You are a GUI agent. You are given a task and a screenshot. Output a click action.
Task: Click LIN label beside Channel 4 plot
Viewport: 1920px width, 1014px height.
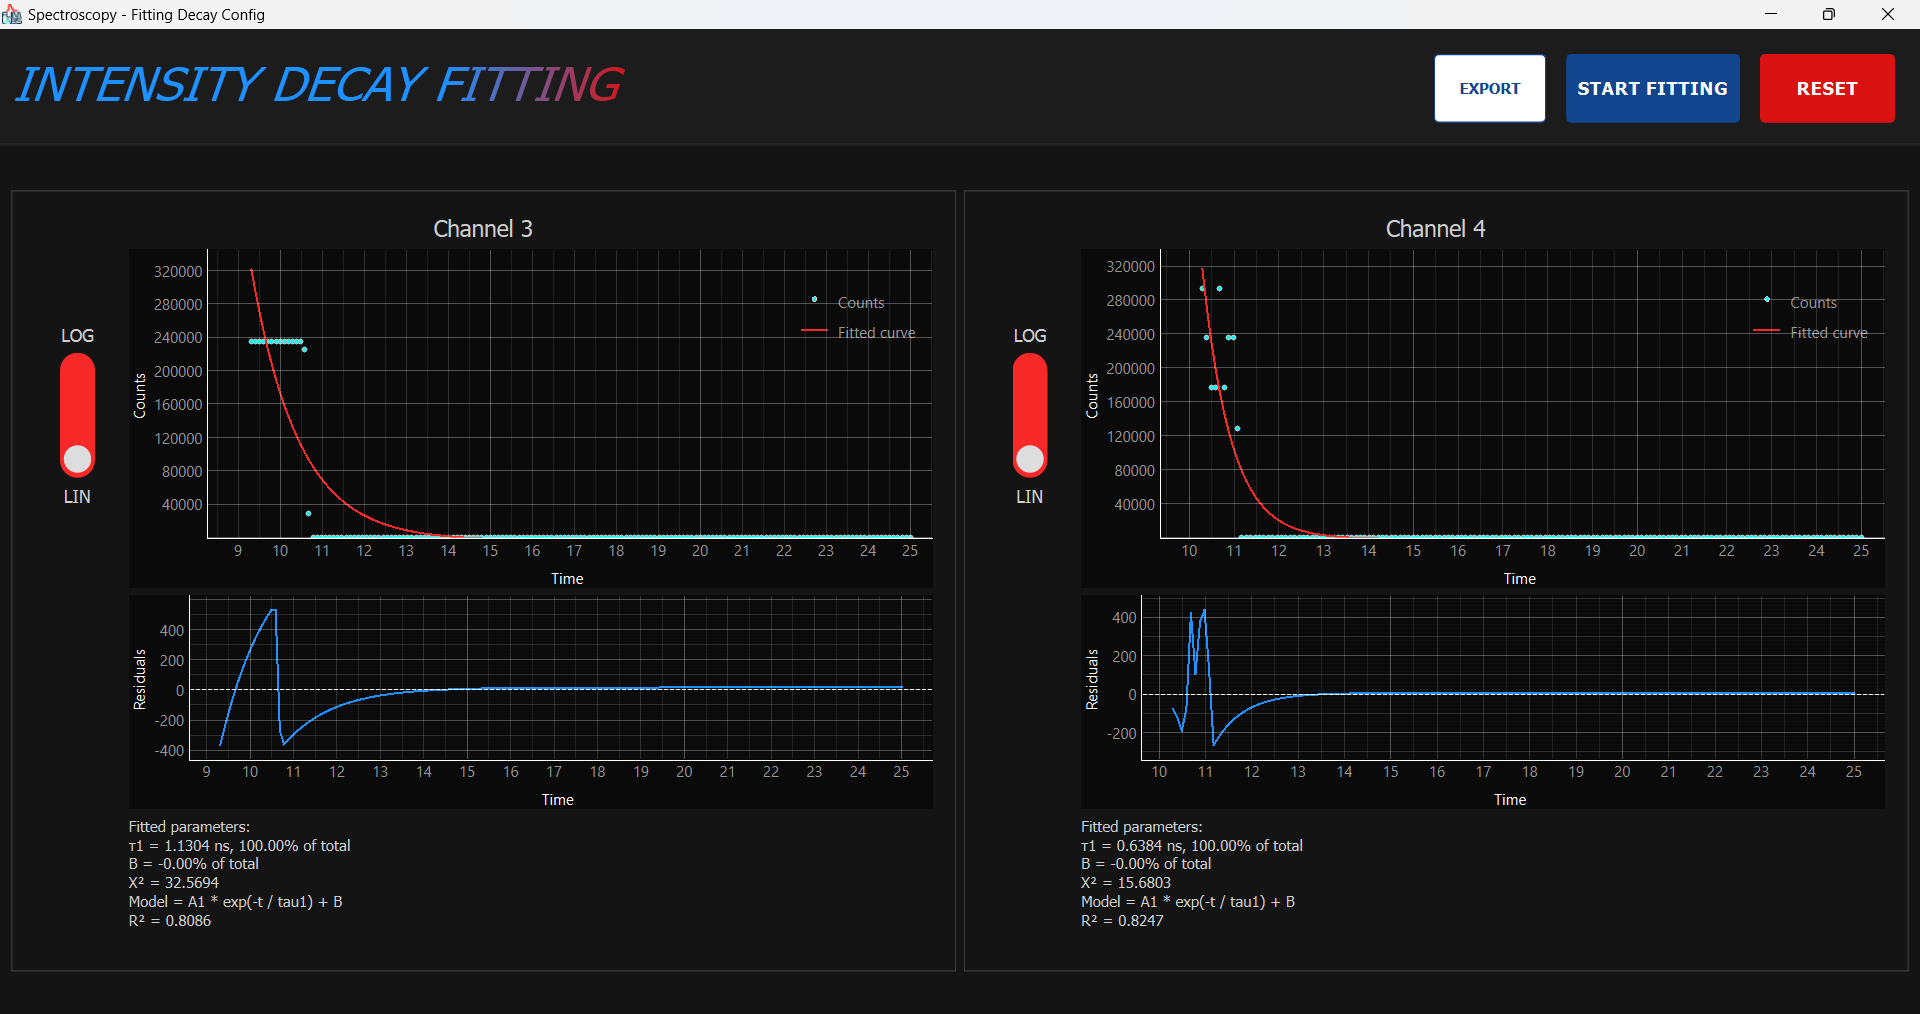tap(1029, 496)
